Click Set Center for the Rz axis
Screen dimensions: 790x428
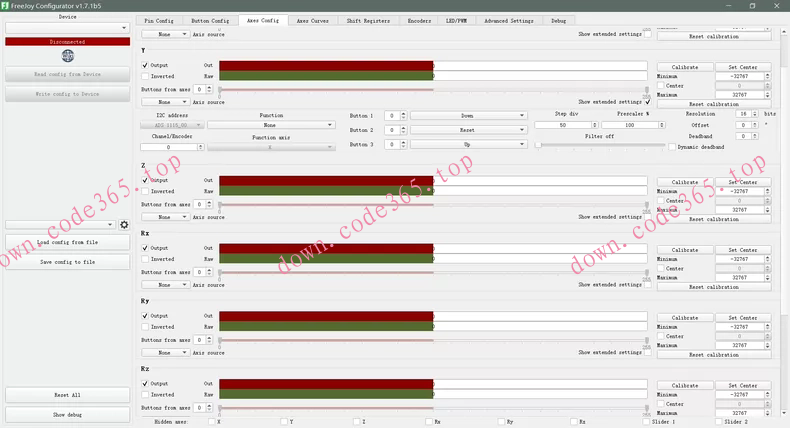coord(743,386)
